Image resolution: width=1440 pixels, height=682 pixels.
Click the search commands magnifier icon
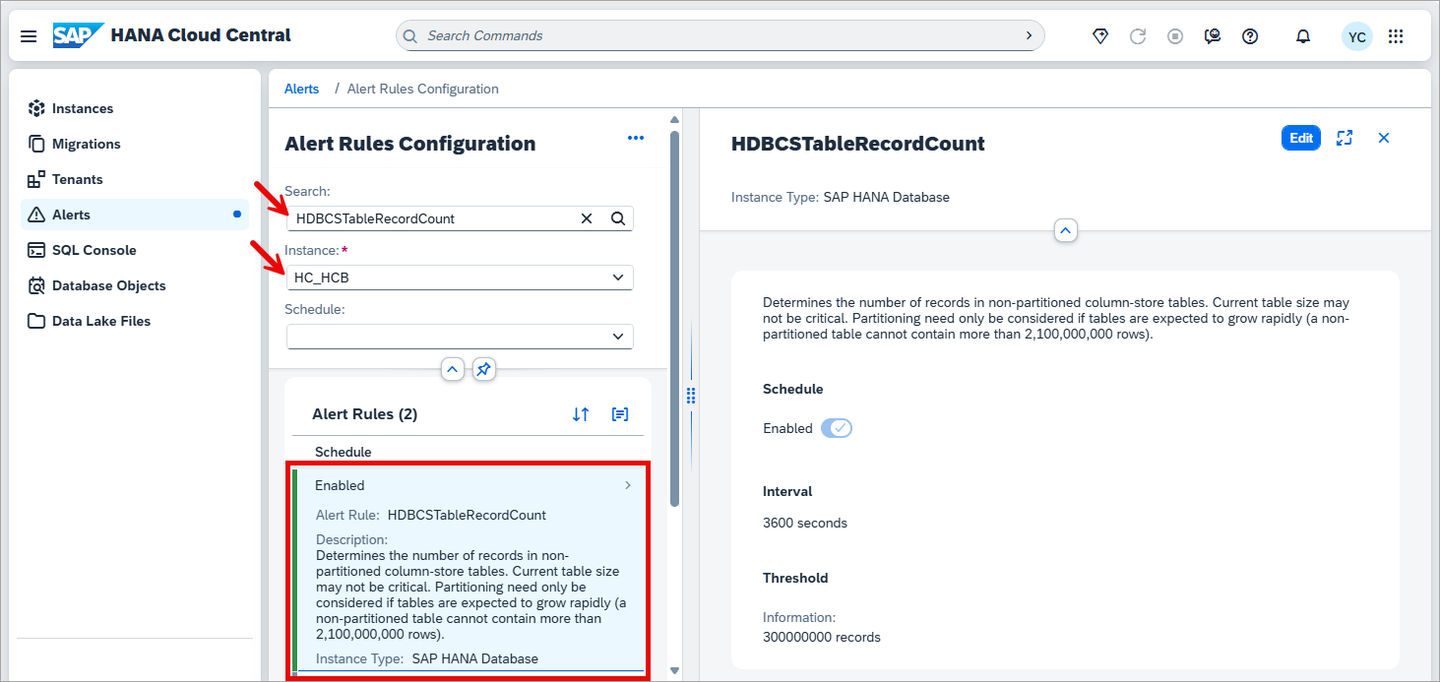[410, 36]
